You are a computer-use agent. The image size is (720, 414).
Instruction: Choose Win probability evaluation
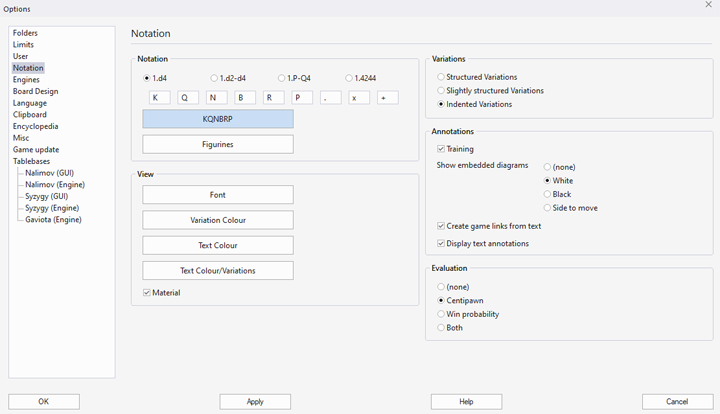click(x=442, y=314)
